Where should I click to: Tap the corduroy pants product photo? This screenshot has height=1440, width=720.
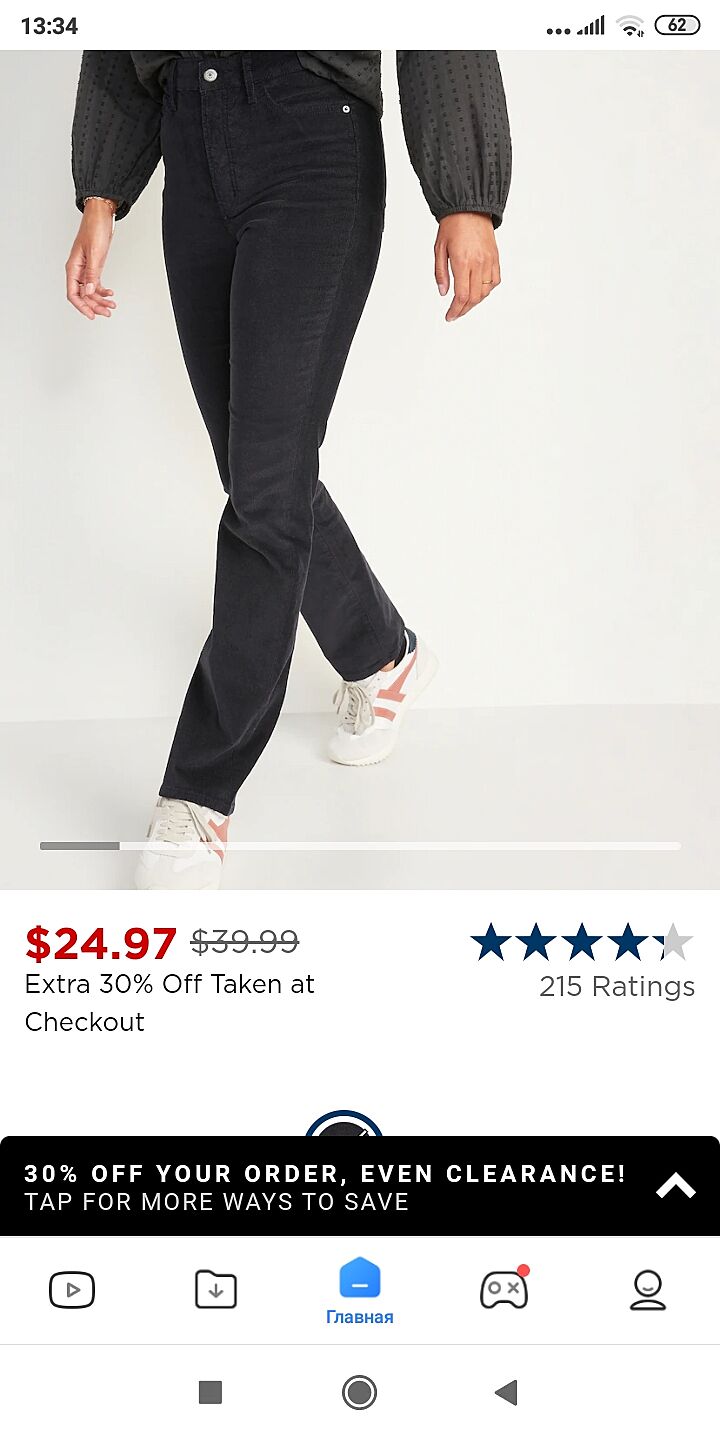(x=360, y=470)
